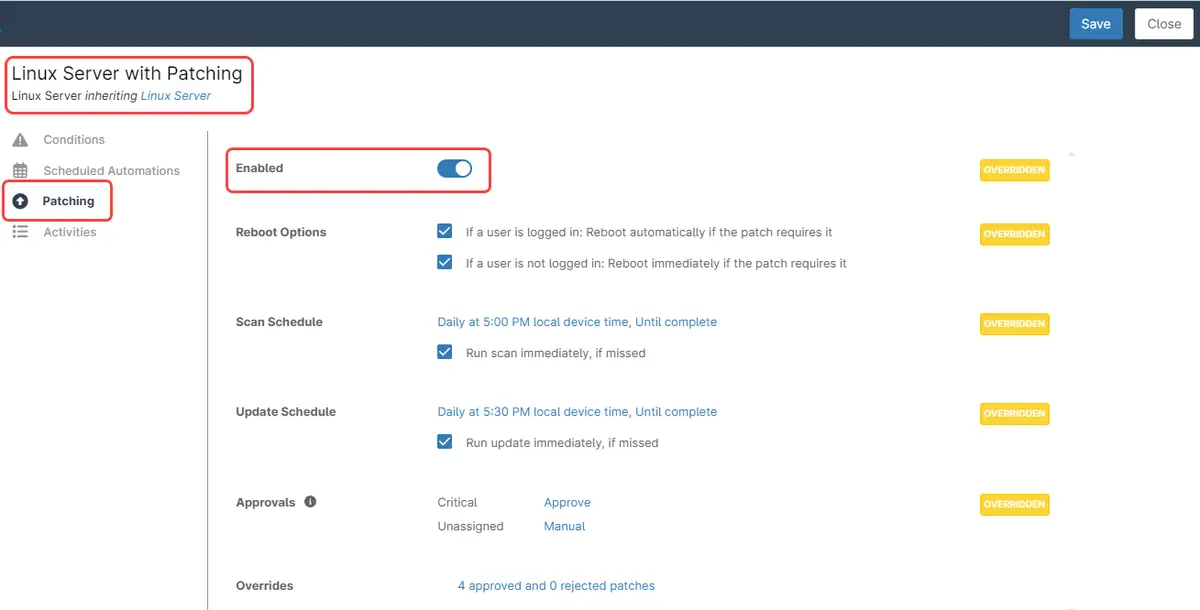The image size is (1200, 610).
Task: Click the Scheduled Automations calendar icon
Action: tap(20, 171)
